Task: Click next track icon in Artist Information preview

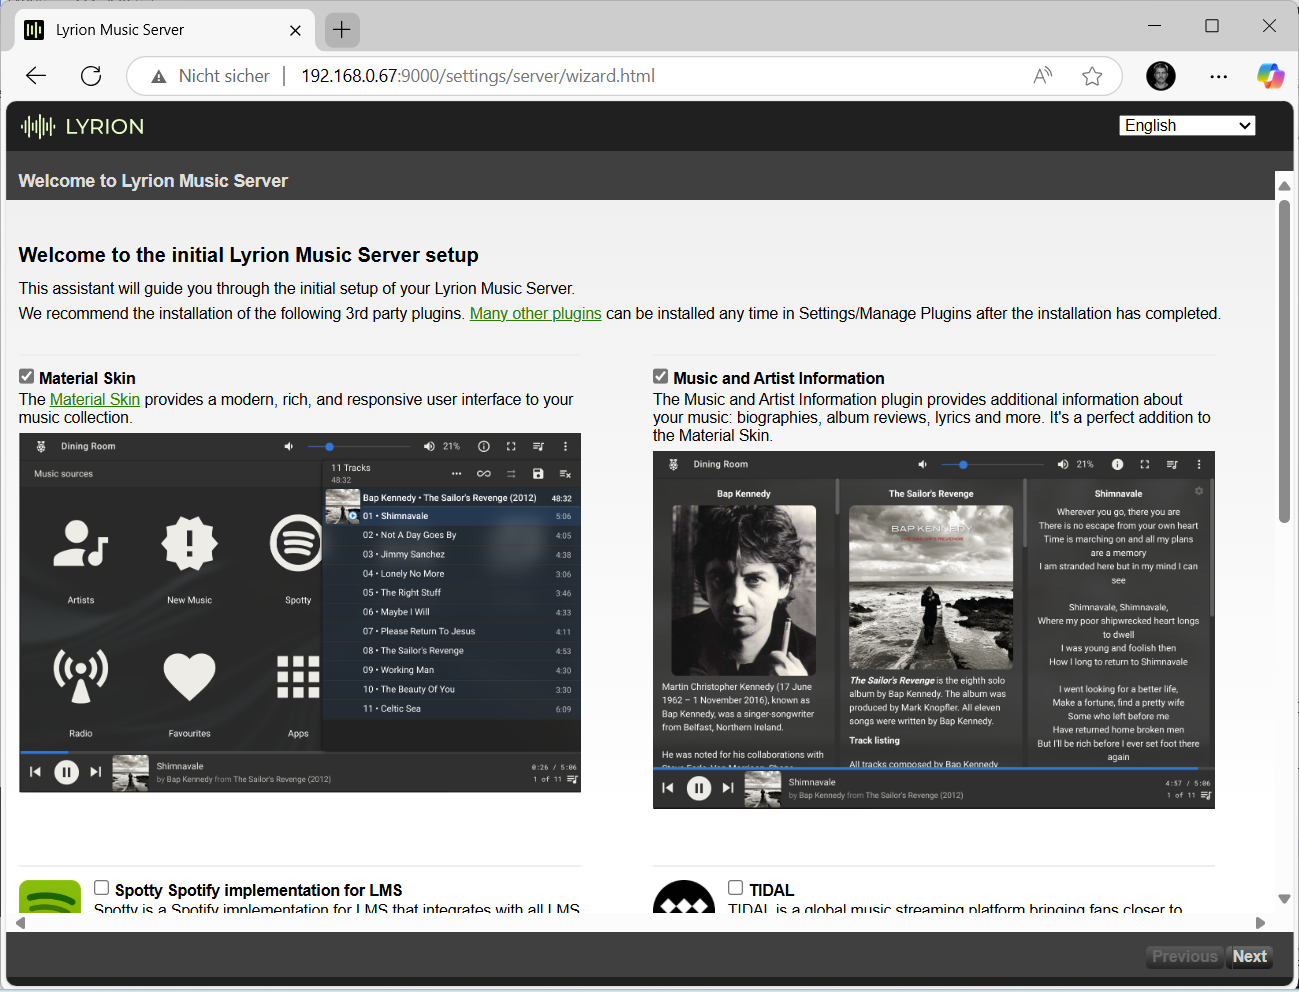Action: (x=728, y=788)
